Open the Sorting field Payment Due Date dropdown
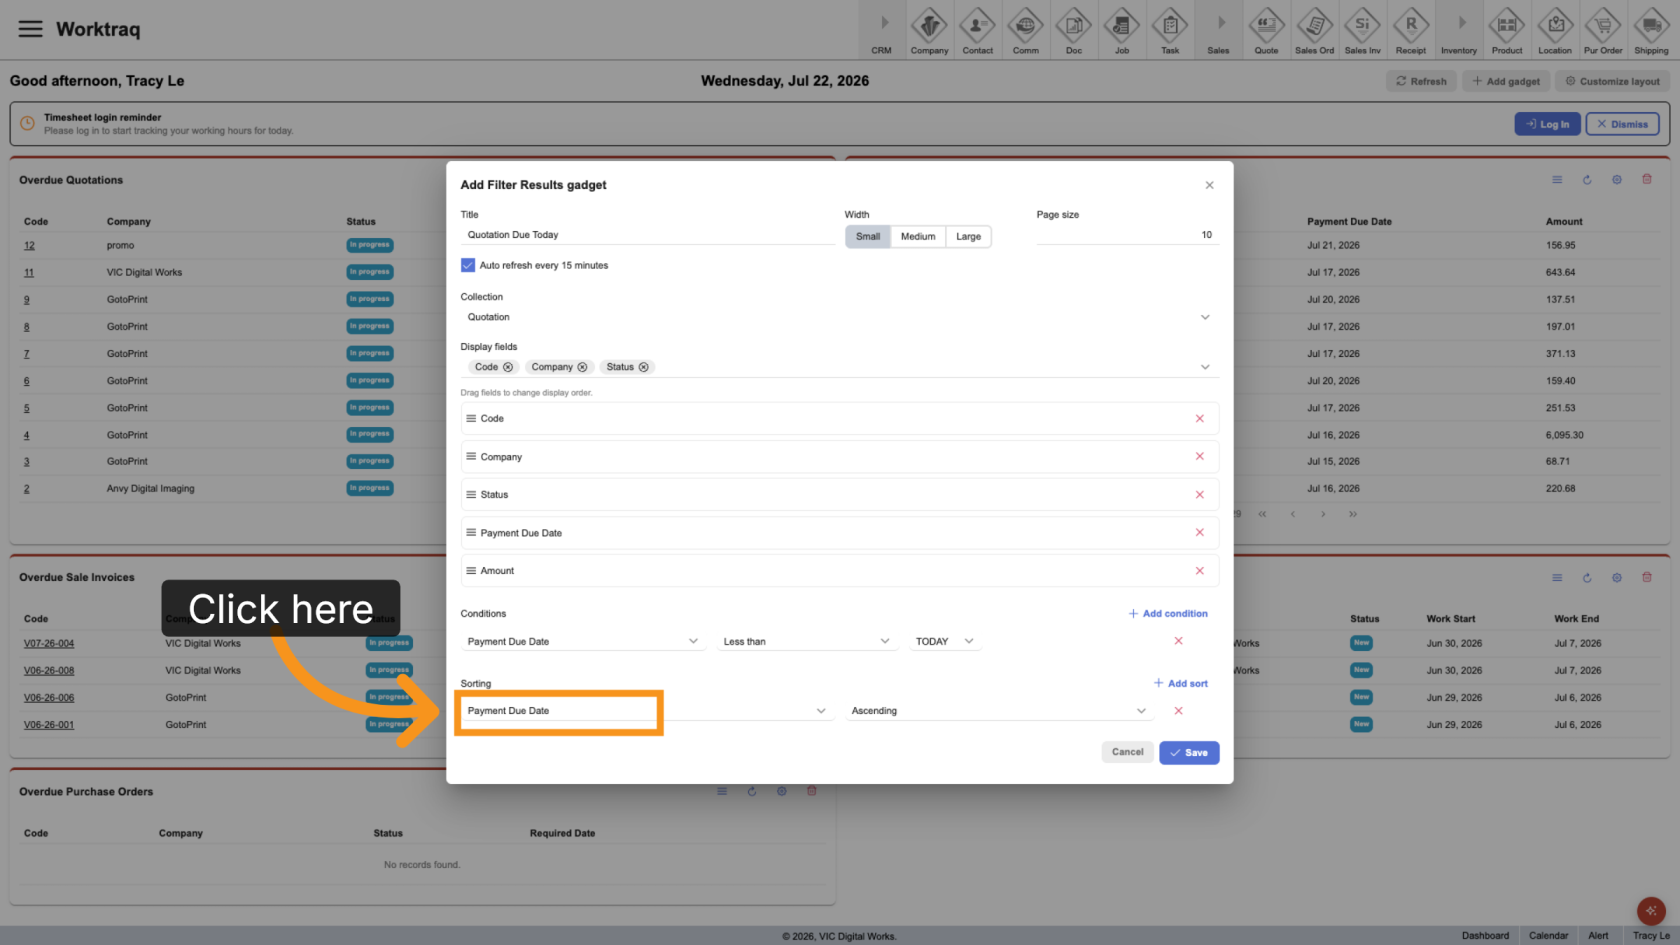 tap(646, 711)
